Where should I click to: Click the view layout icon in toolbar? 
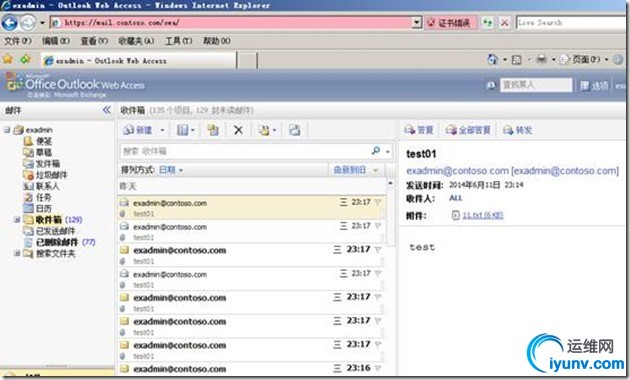tap(183, 130)
